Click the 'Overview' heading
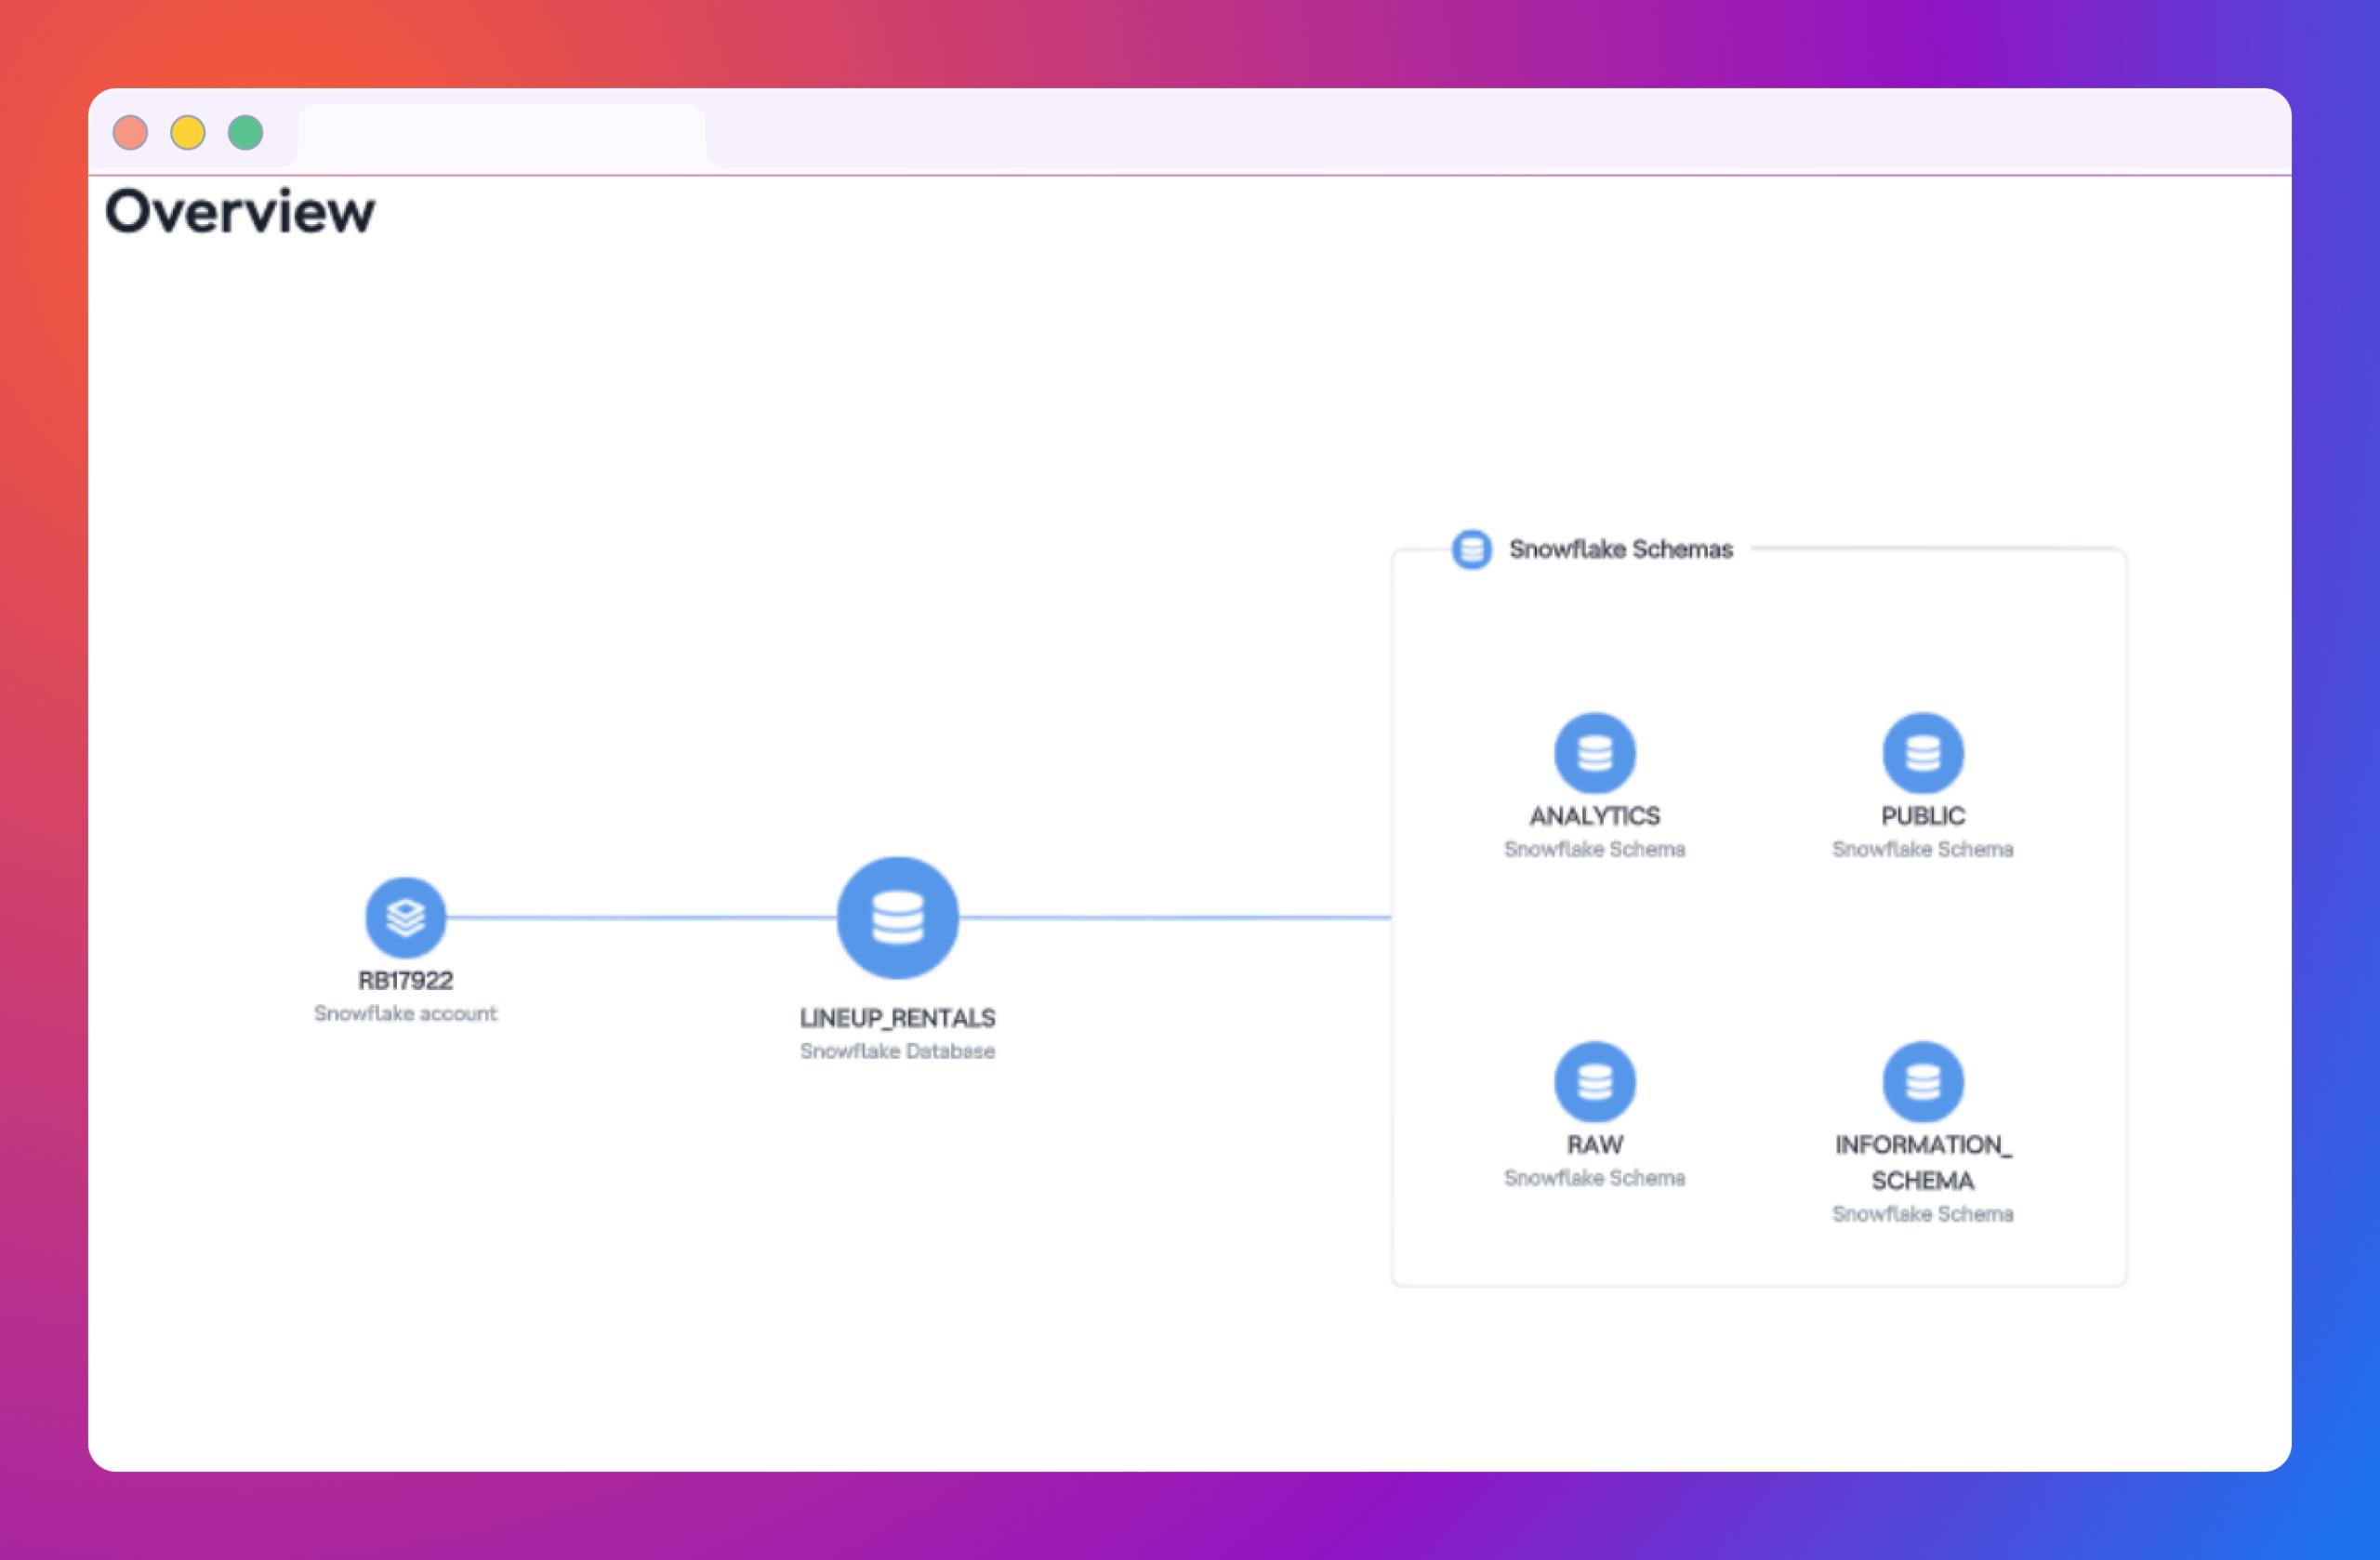Image resolution: width=2380 pixels, height=1560 pixels. coord(240,211)
